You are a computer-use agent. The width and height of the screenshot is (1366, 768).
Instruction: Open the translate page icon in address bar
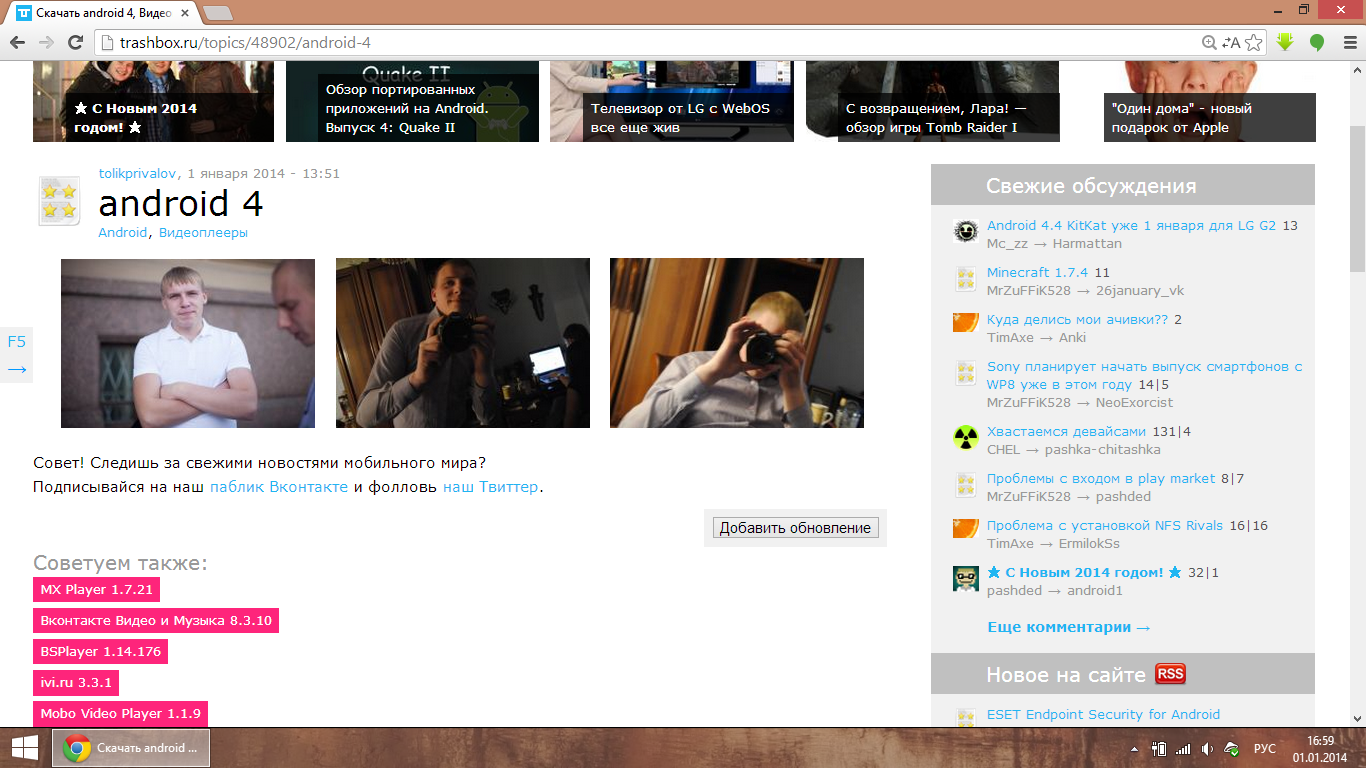click(1232, 42)
